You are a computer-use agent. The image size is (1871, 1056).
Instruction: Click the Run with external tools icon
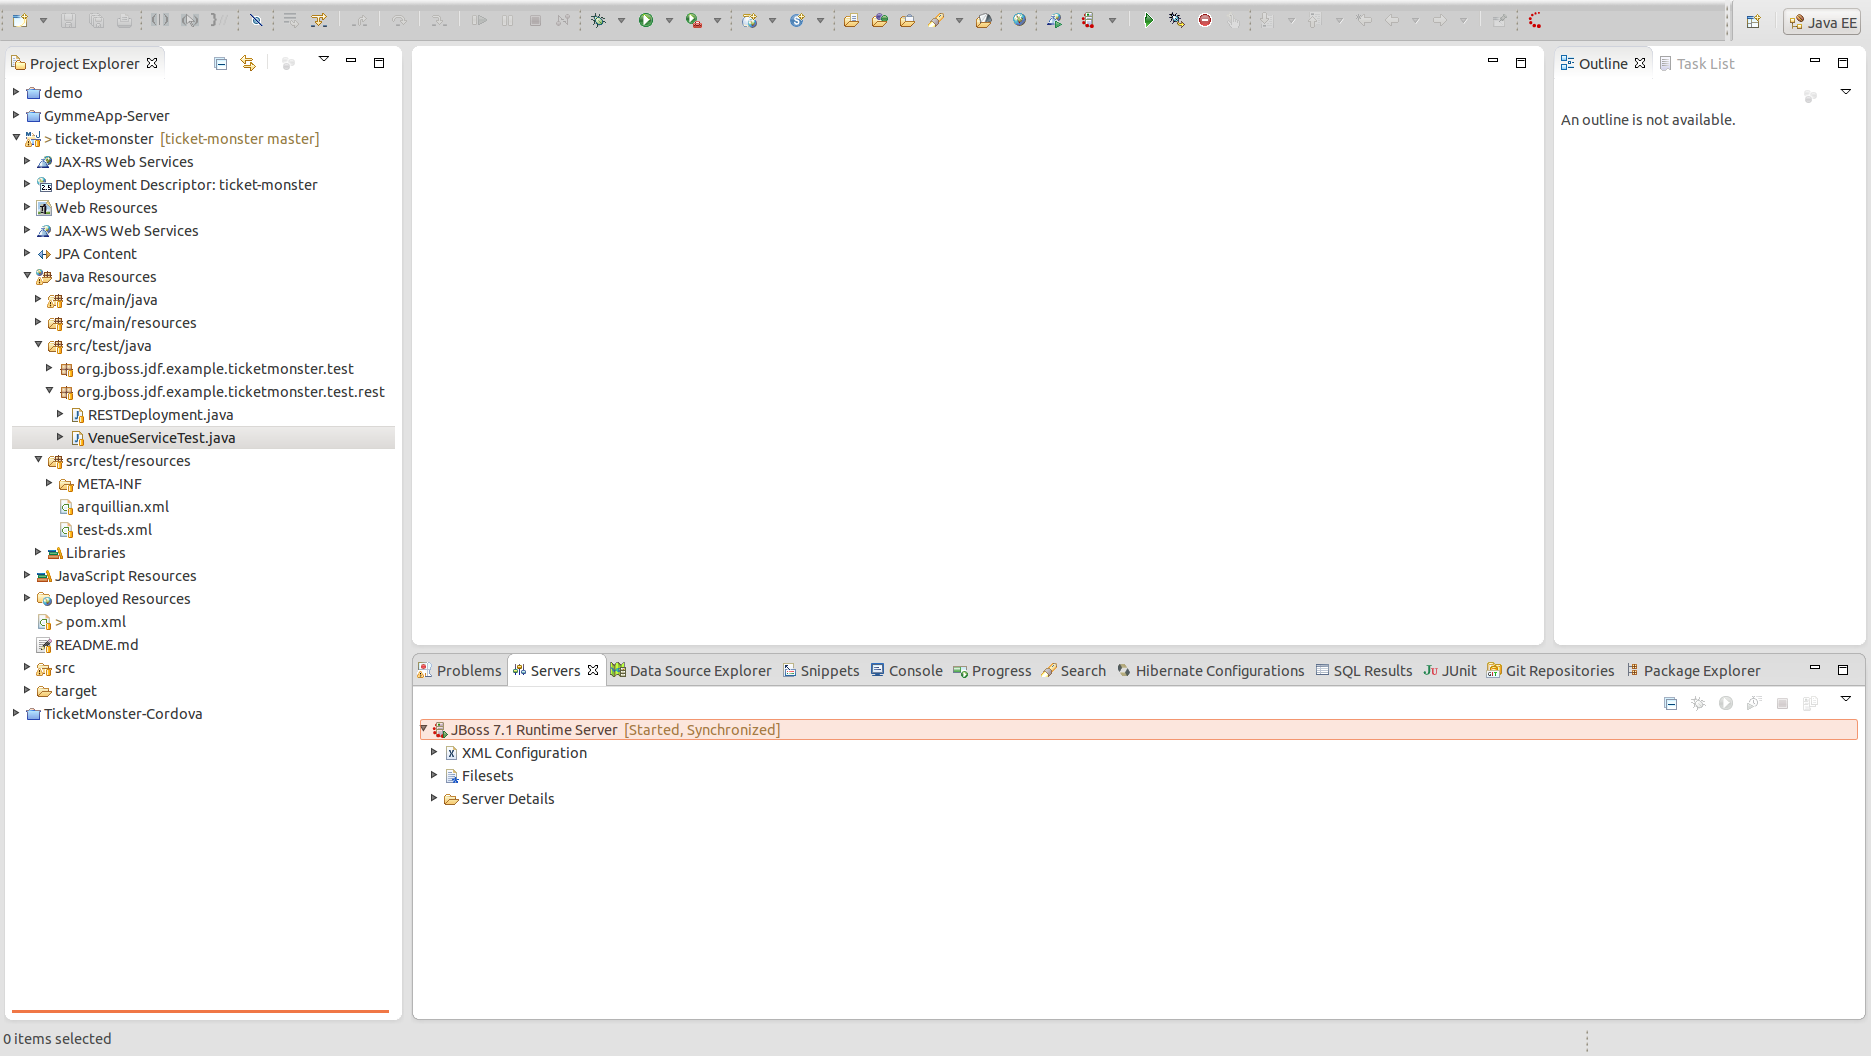click(693, 20)
